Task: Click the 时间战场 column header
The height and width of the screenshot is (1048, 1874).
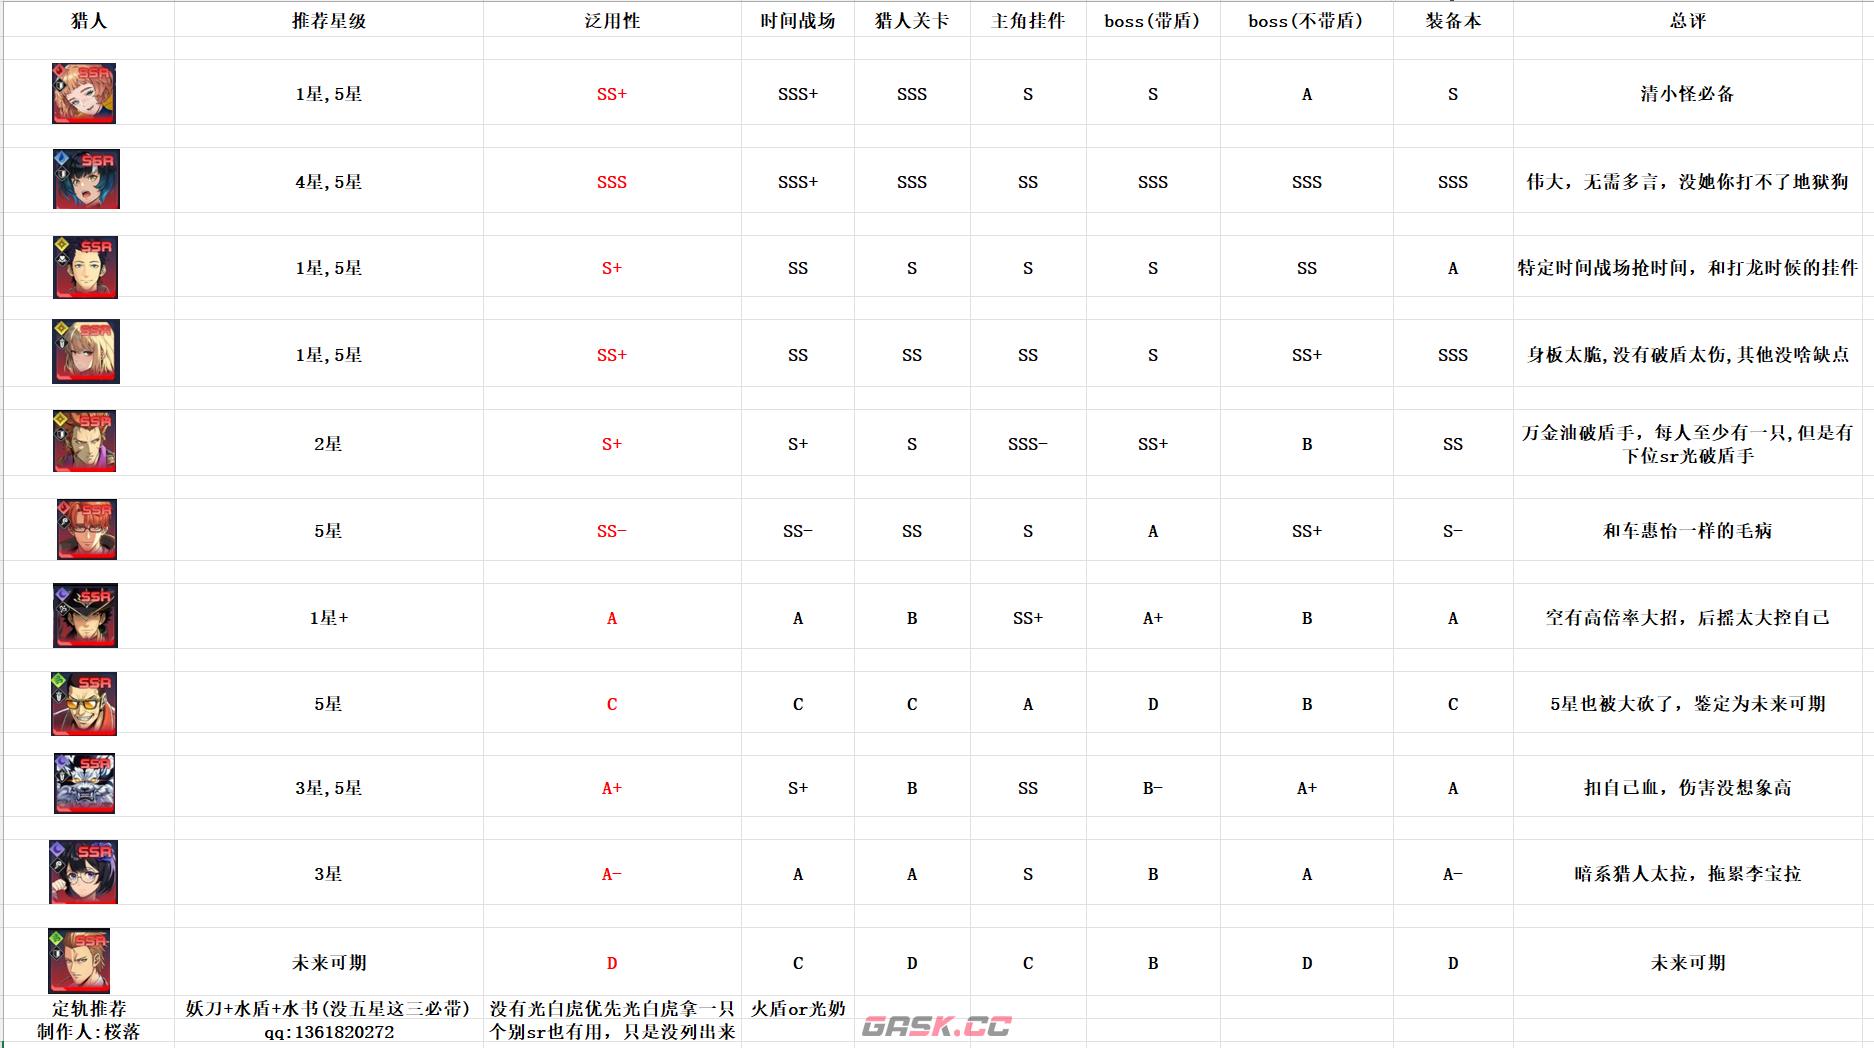Action: tap(798, 21)
